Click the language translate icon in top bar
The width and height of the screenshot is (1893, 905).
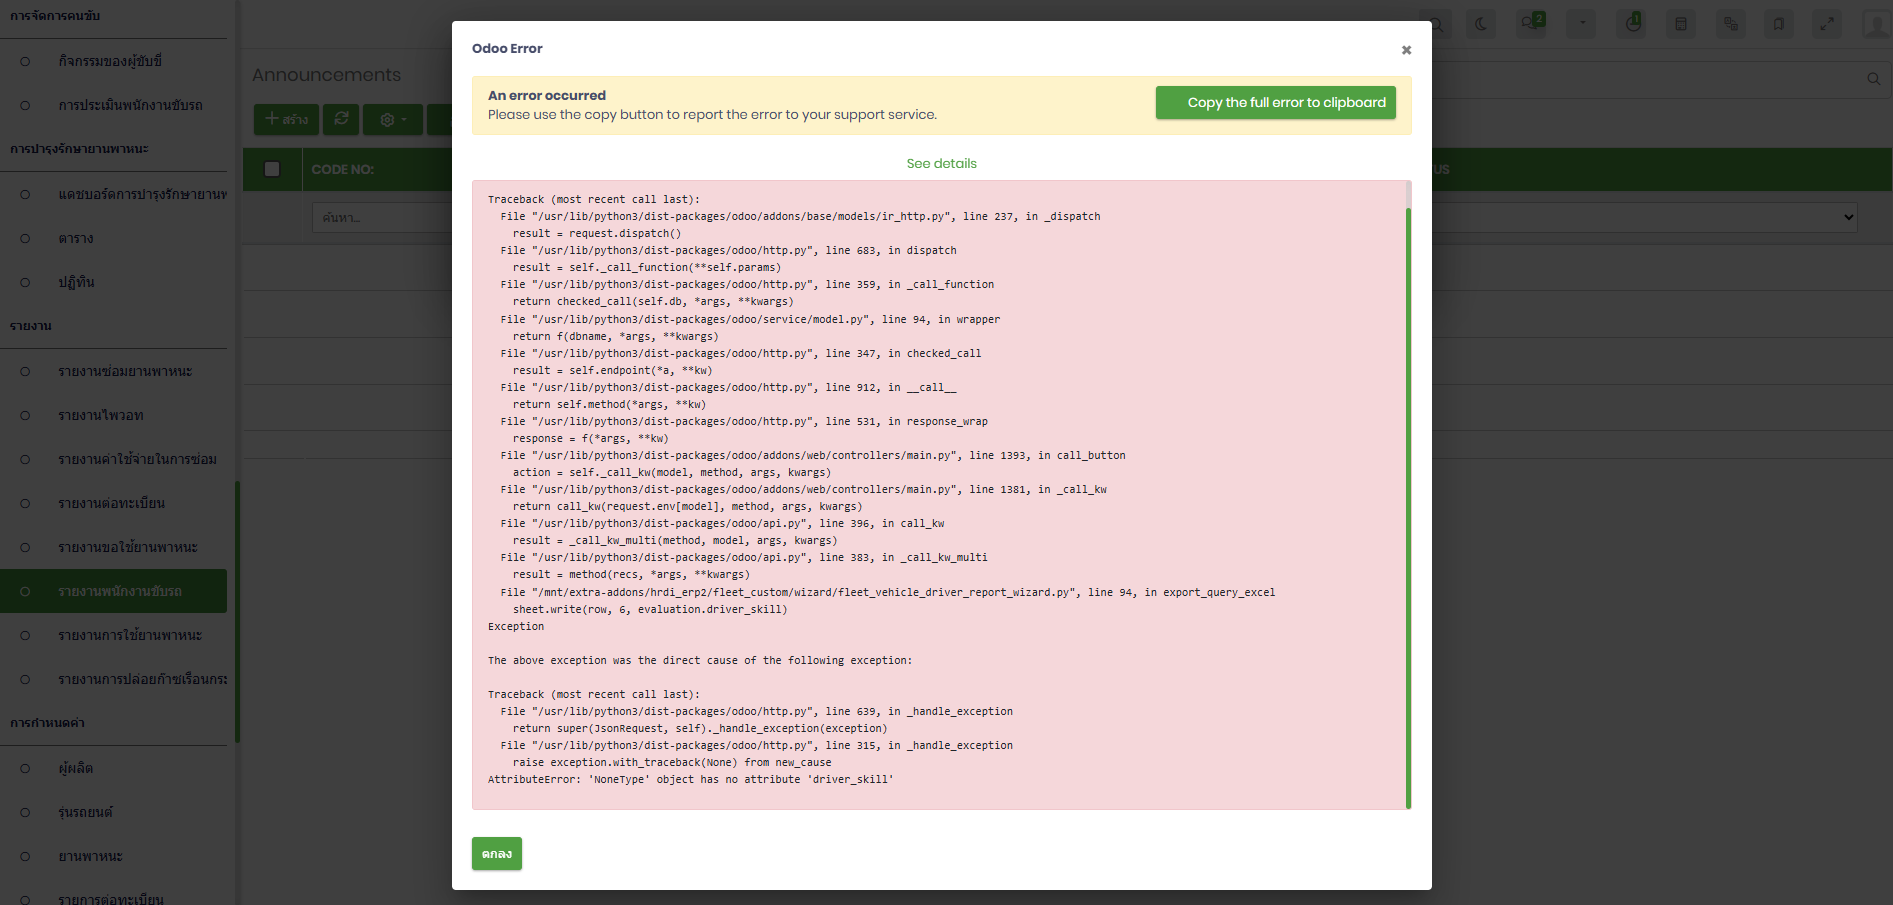tap(1730, 23)
